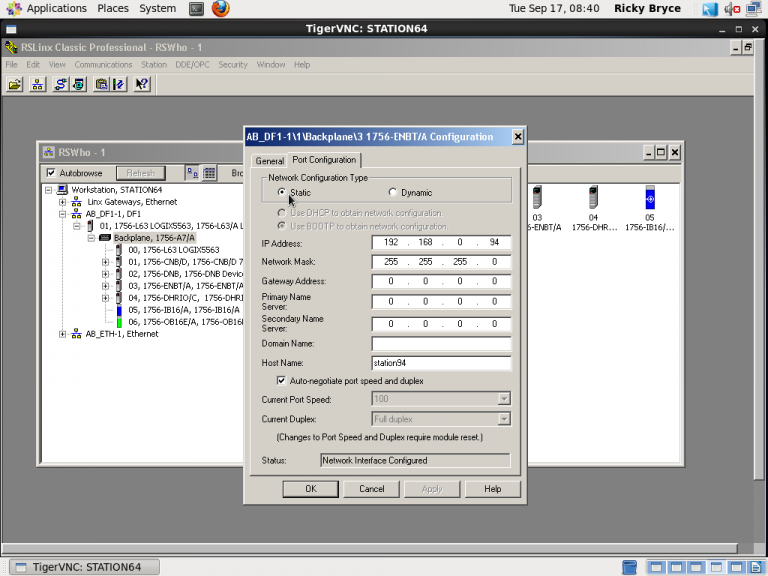768x576 pixels.
Task: Click the VNC window horizontal scrollbar
Action: click(369, 548)
